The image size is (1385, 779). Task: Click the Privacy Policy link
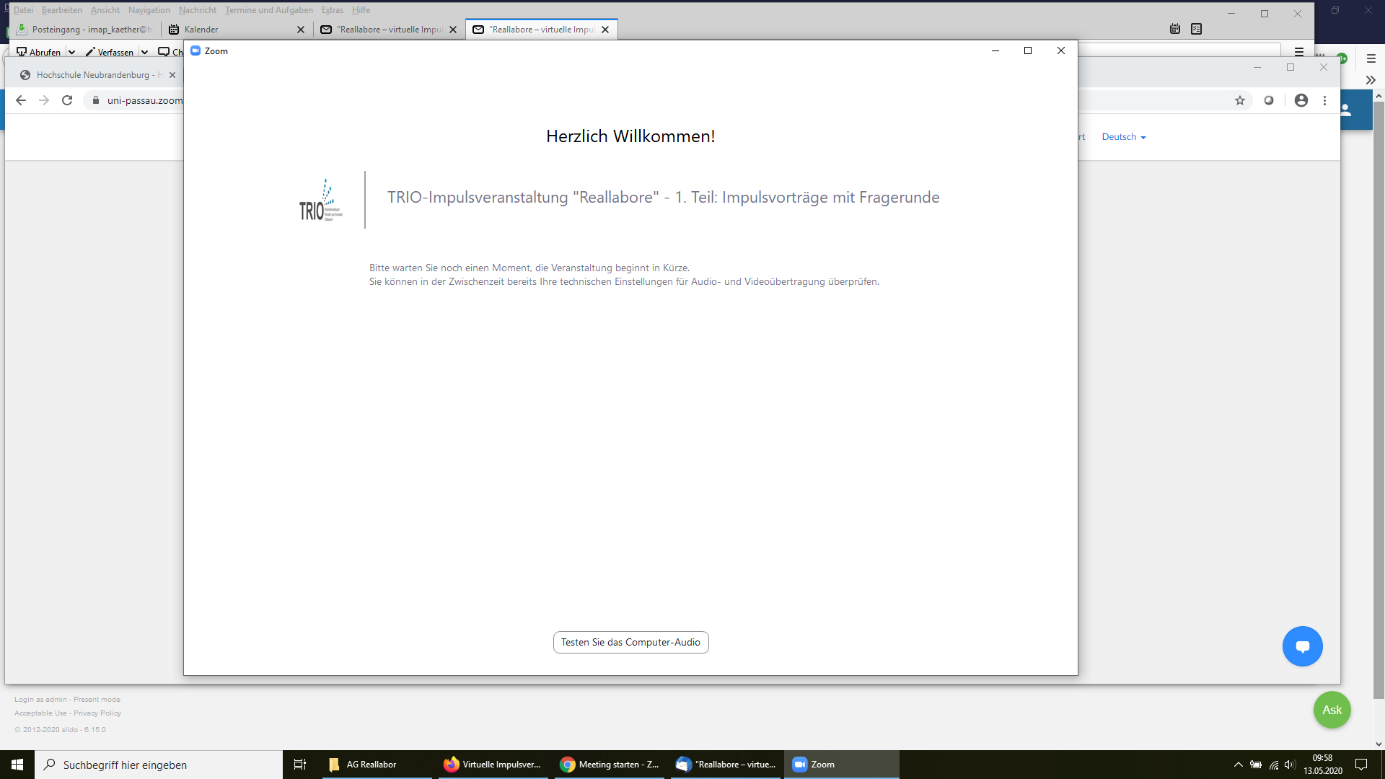[98, 713]
